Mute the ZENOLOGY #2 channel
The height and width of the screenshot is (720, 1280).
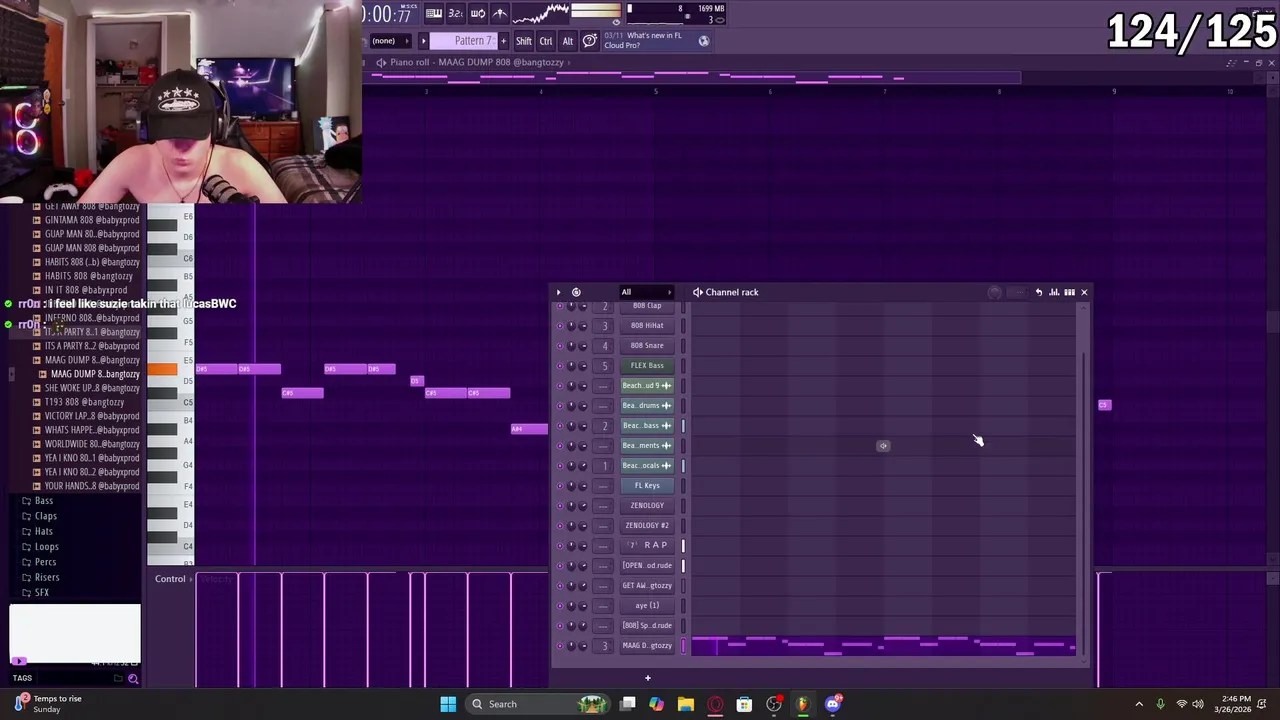[x=559, y=525]
